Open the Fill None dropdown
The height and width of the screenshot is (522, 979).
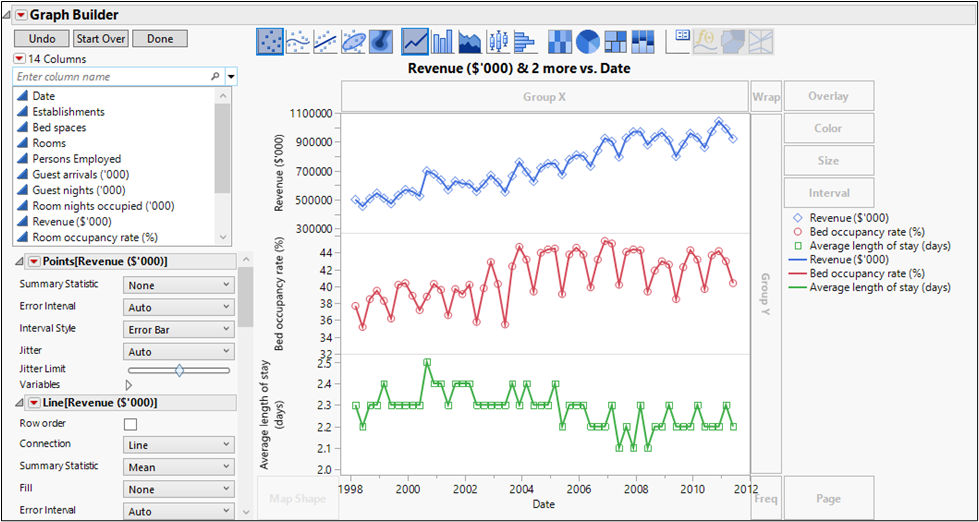tap(179, 489)
